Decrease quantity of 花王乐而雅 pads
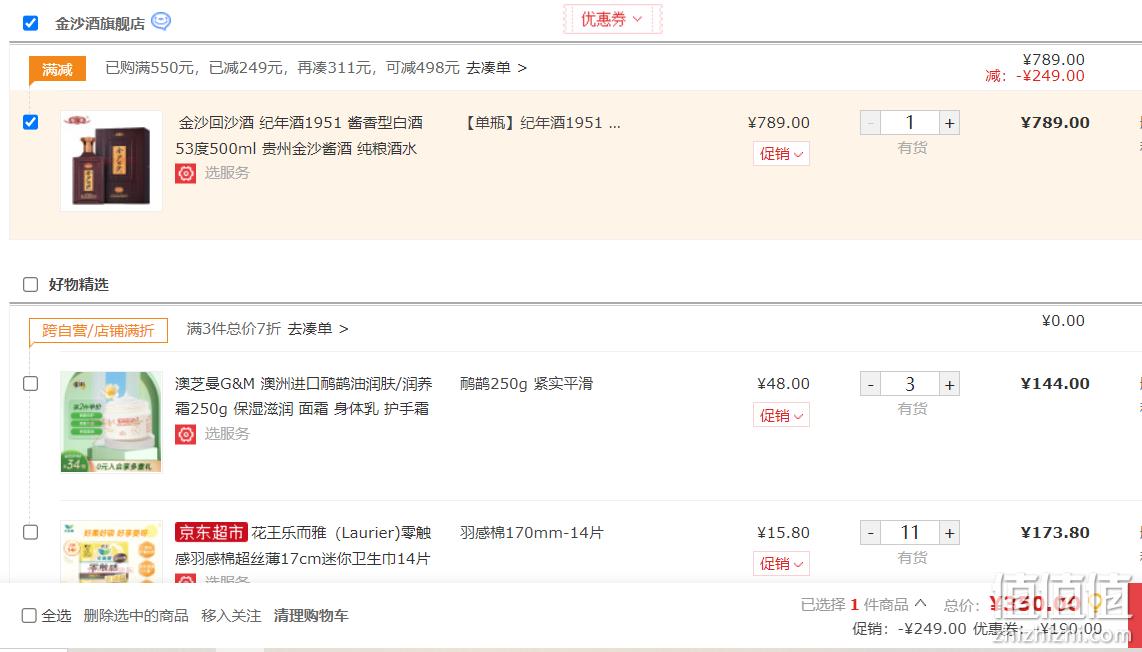The image size is (1142, 652). 870,533
